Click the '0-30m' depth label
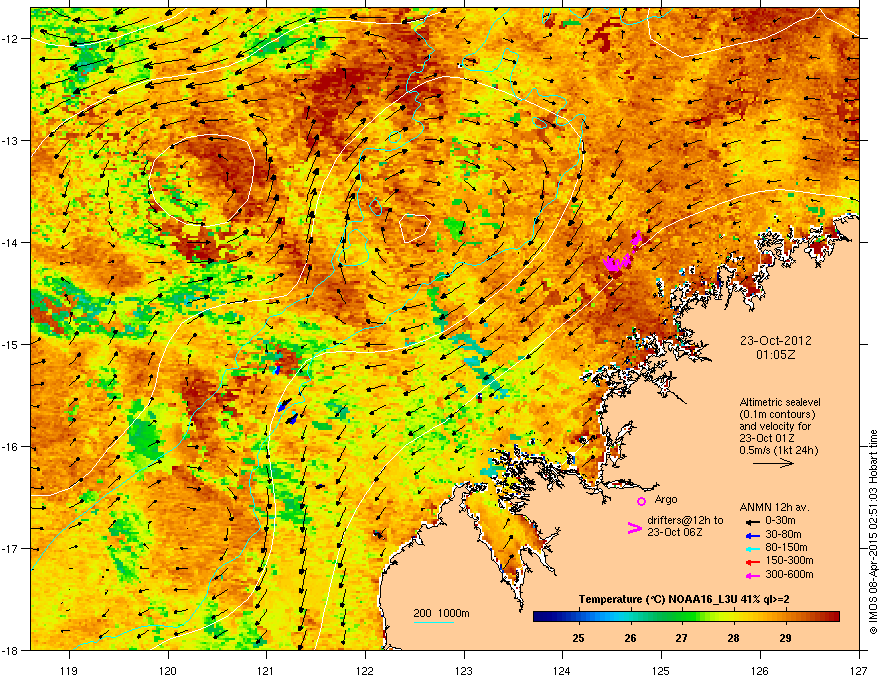Image resolution: width=880 pixels, height=680 pixels. tap(780, 521)
